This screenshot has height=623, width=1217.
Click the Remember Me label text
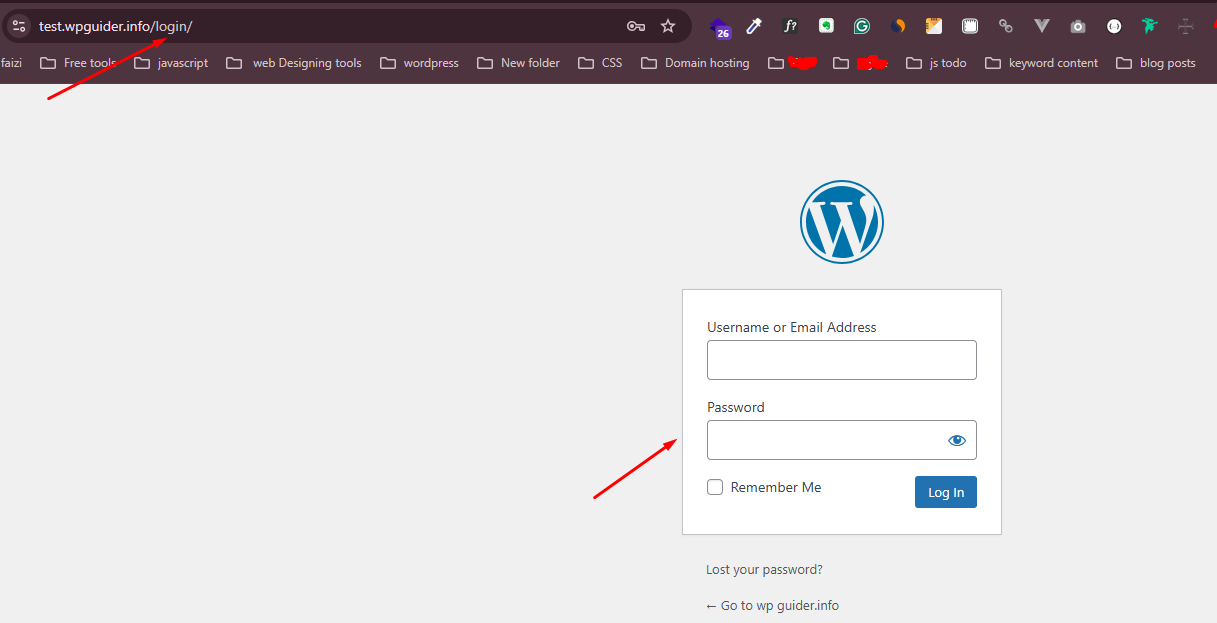point(776,487)
